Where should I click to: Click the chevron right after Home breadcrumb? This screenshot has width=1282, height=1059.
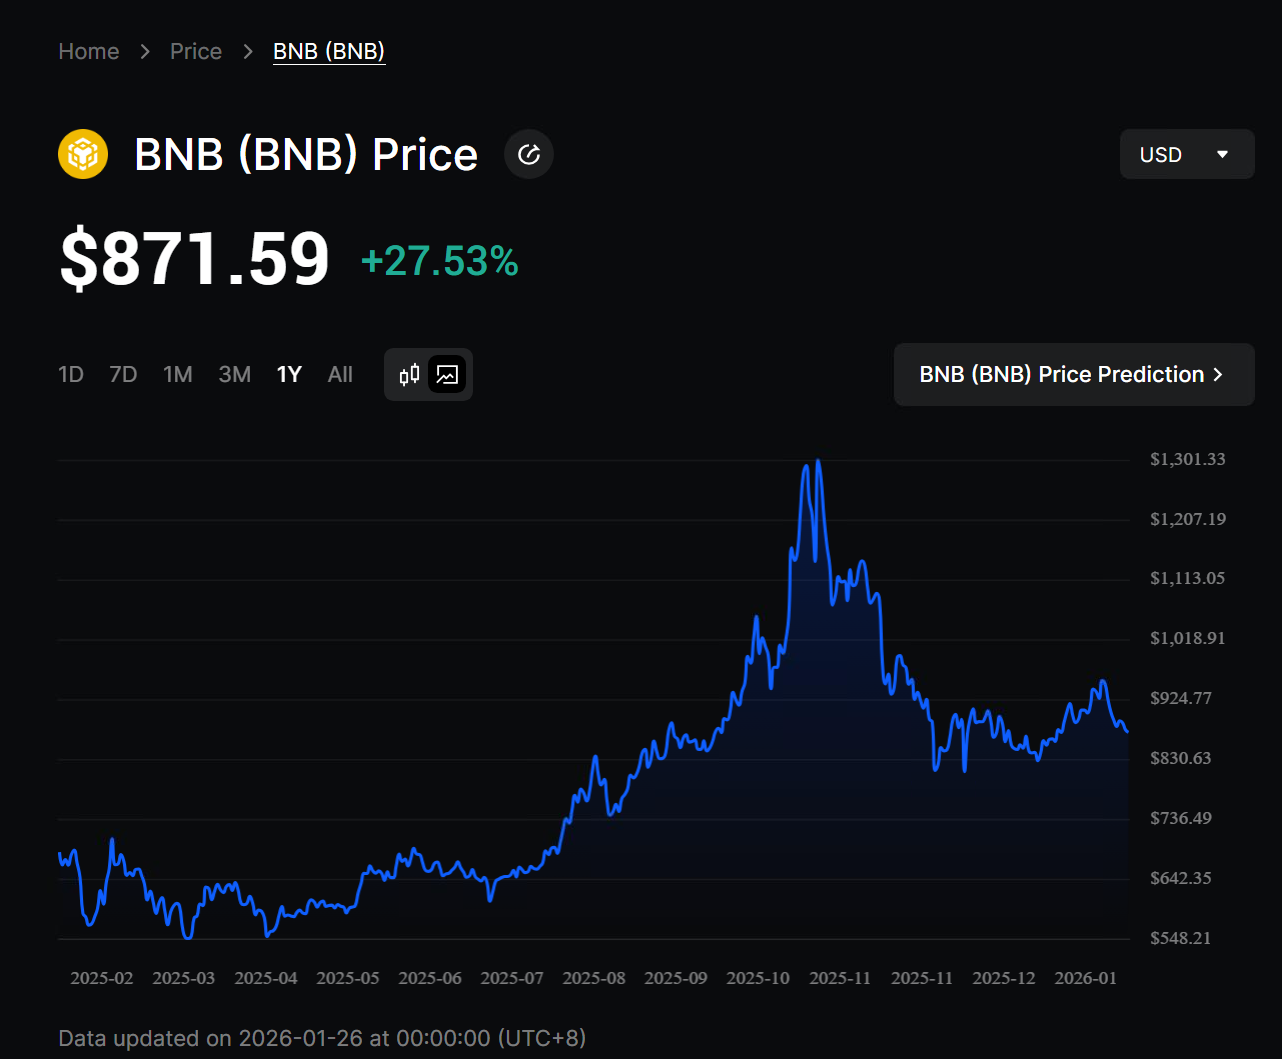(x=145, y=51)
